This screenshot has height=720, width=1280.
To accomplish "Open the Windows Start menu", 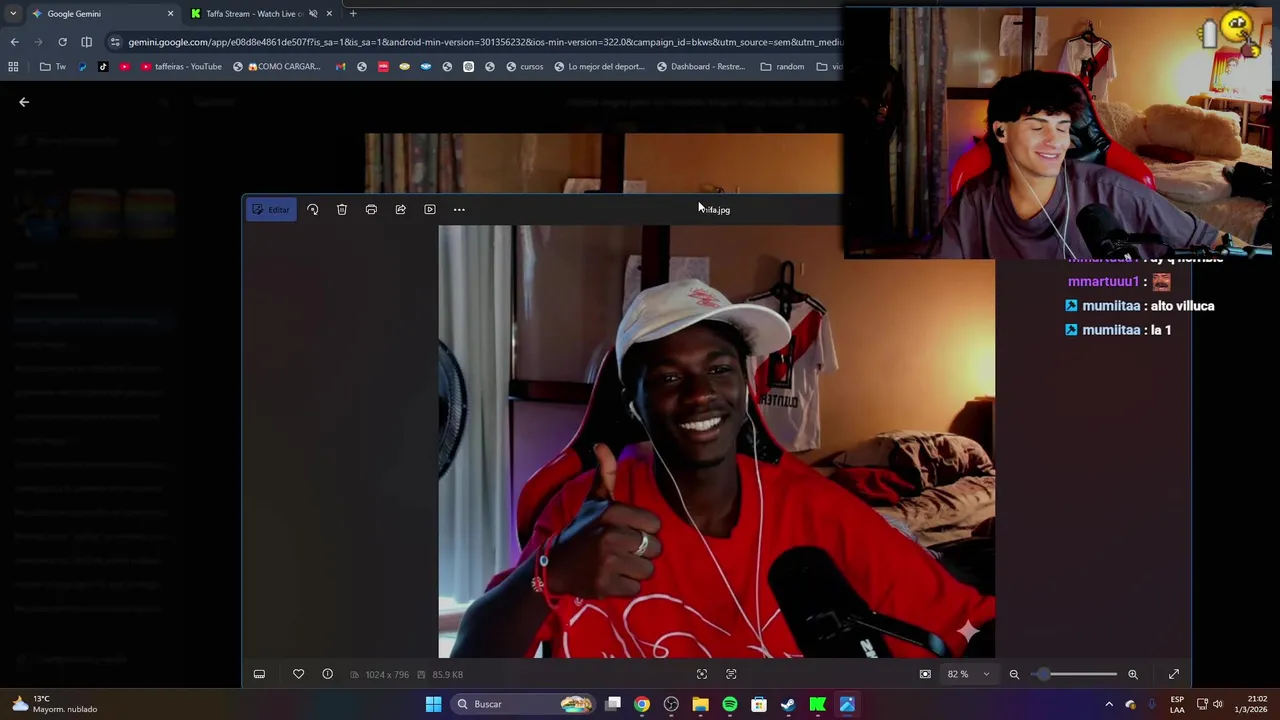I will pyautogui.click(x=433, y=704).
